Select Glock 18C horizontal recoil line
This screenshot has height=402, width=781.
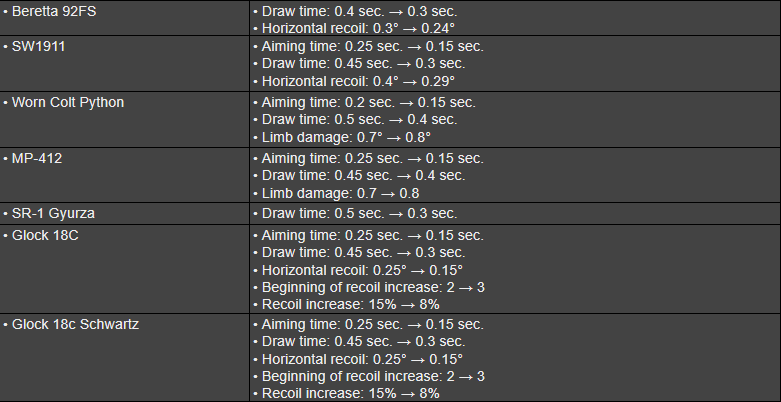pyautogui.click(x=362, y=270)
